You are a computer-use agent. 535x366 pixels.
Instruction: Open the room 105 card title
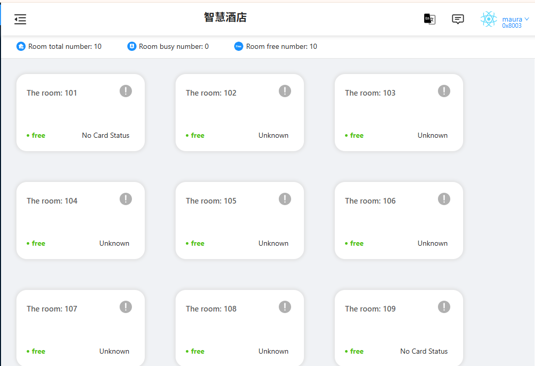tap(211, 201)
